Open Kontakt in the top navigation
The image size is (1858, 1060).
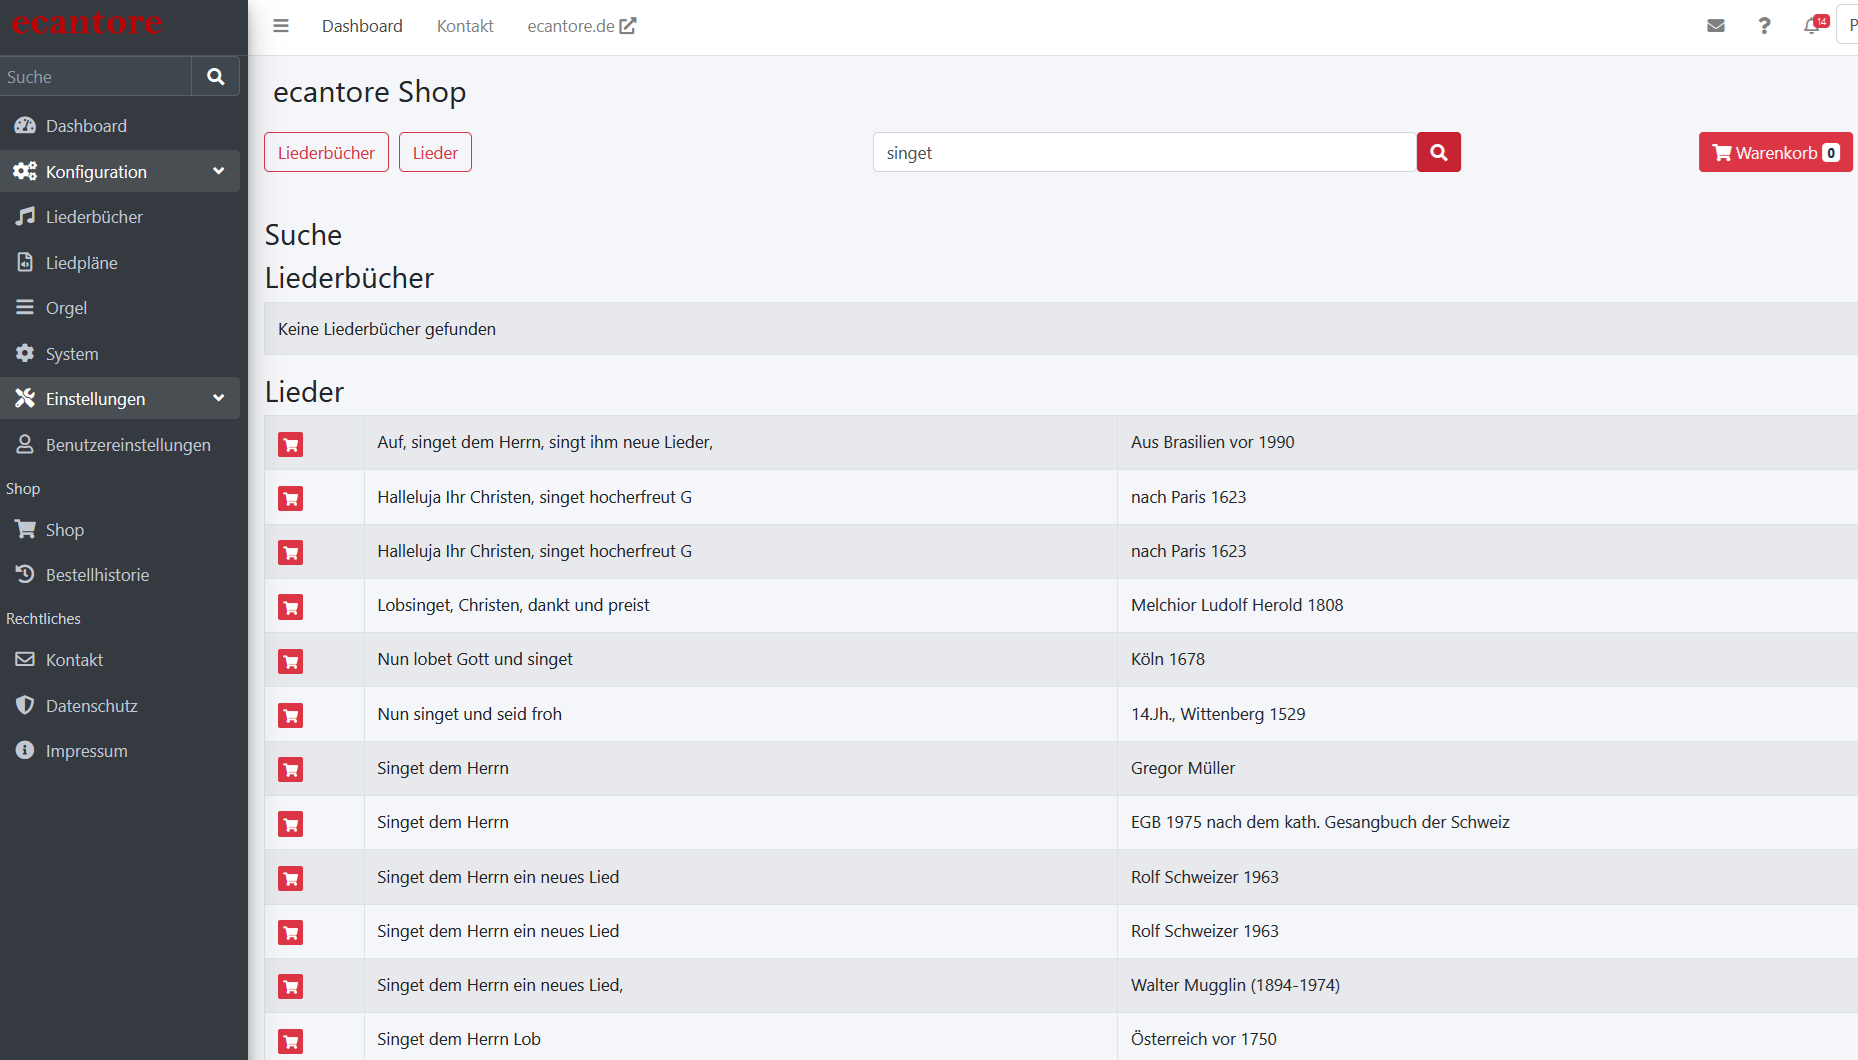465,26
